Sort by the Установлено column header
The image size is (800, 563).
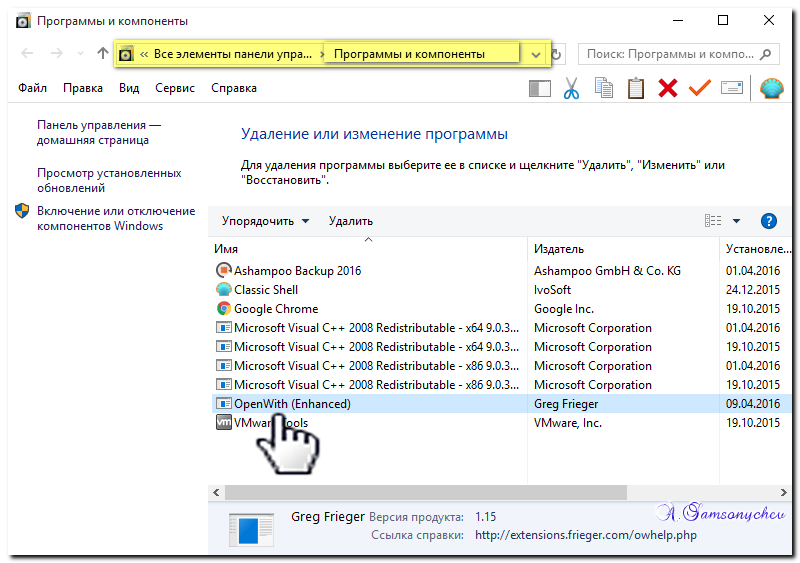758,249
